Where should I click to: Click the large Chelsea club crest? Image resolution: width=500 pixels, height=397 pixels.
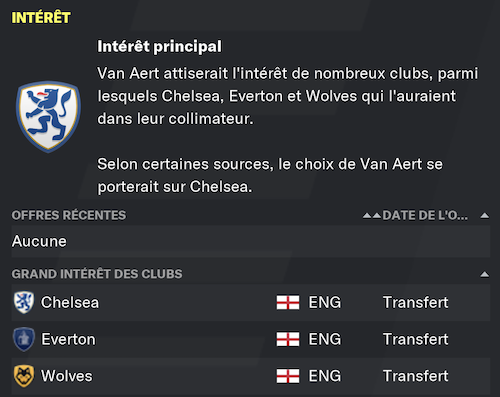[48, 117]
